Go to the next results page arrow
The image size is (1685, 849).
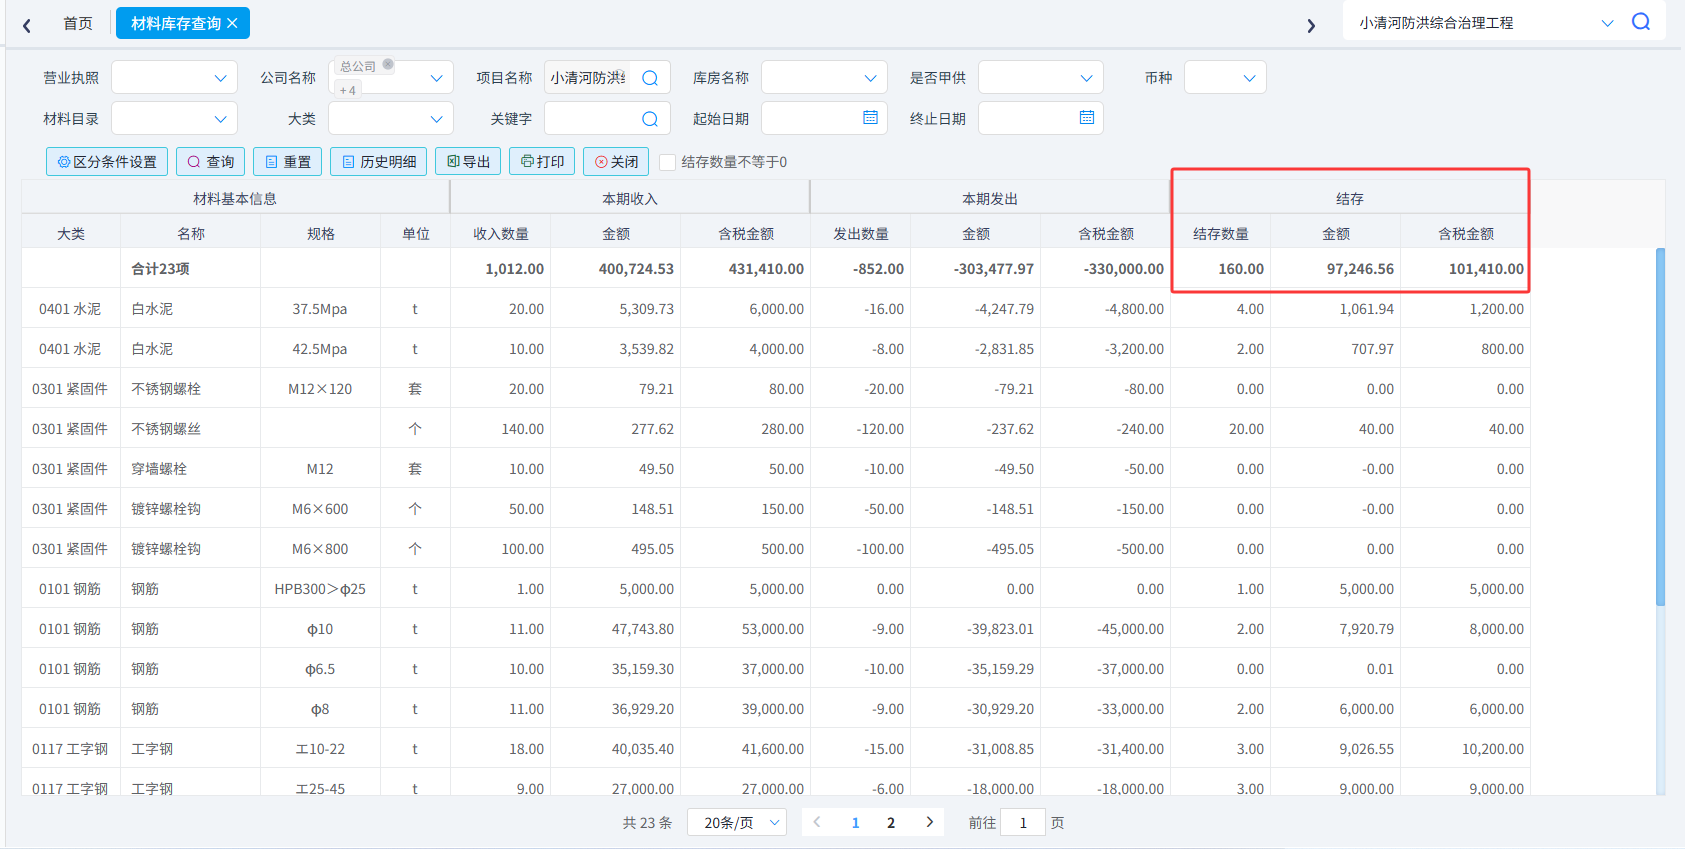coord(930,822)
